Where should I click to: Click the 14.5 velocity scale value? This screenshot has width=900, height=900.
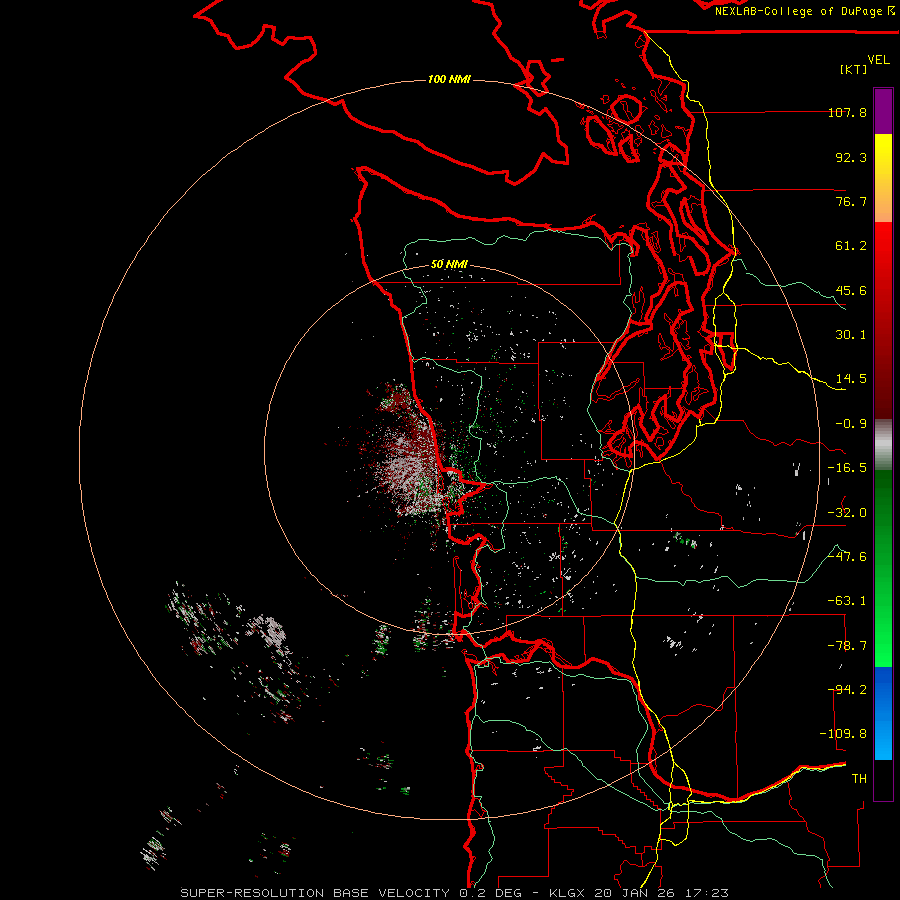coord(851,379)
